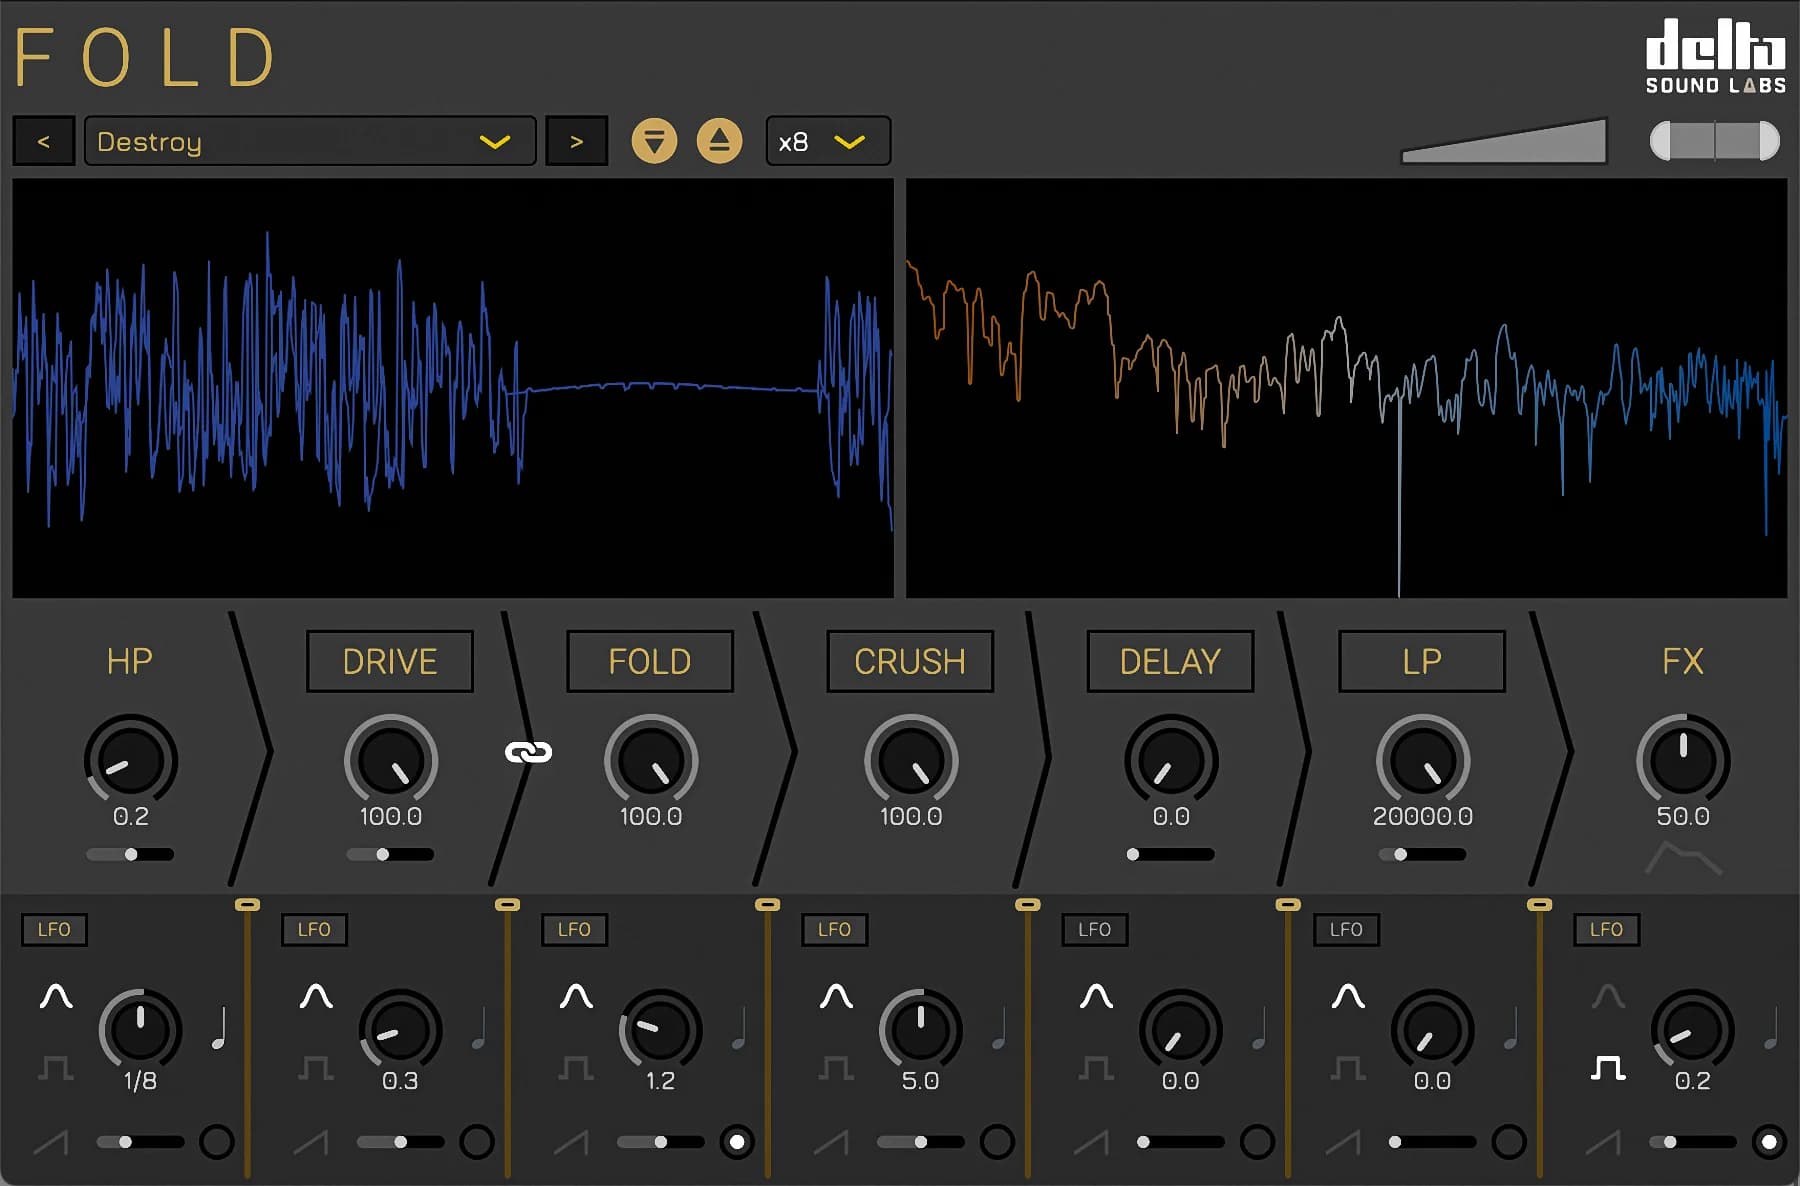Open the Destroy preset dropdown

point(310,141)
